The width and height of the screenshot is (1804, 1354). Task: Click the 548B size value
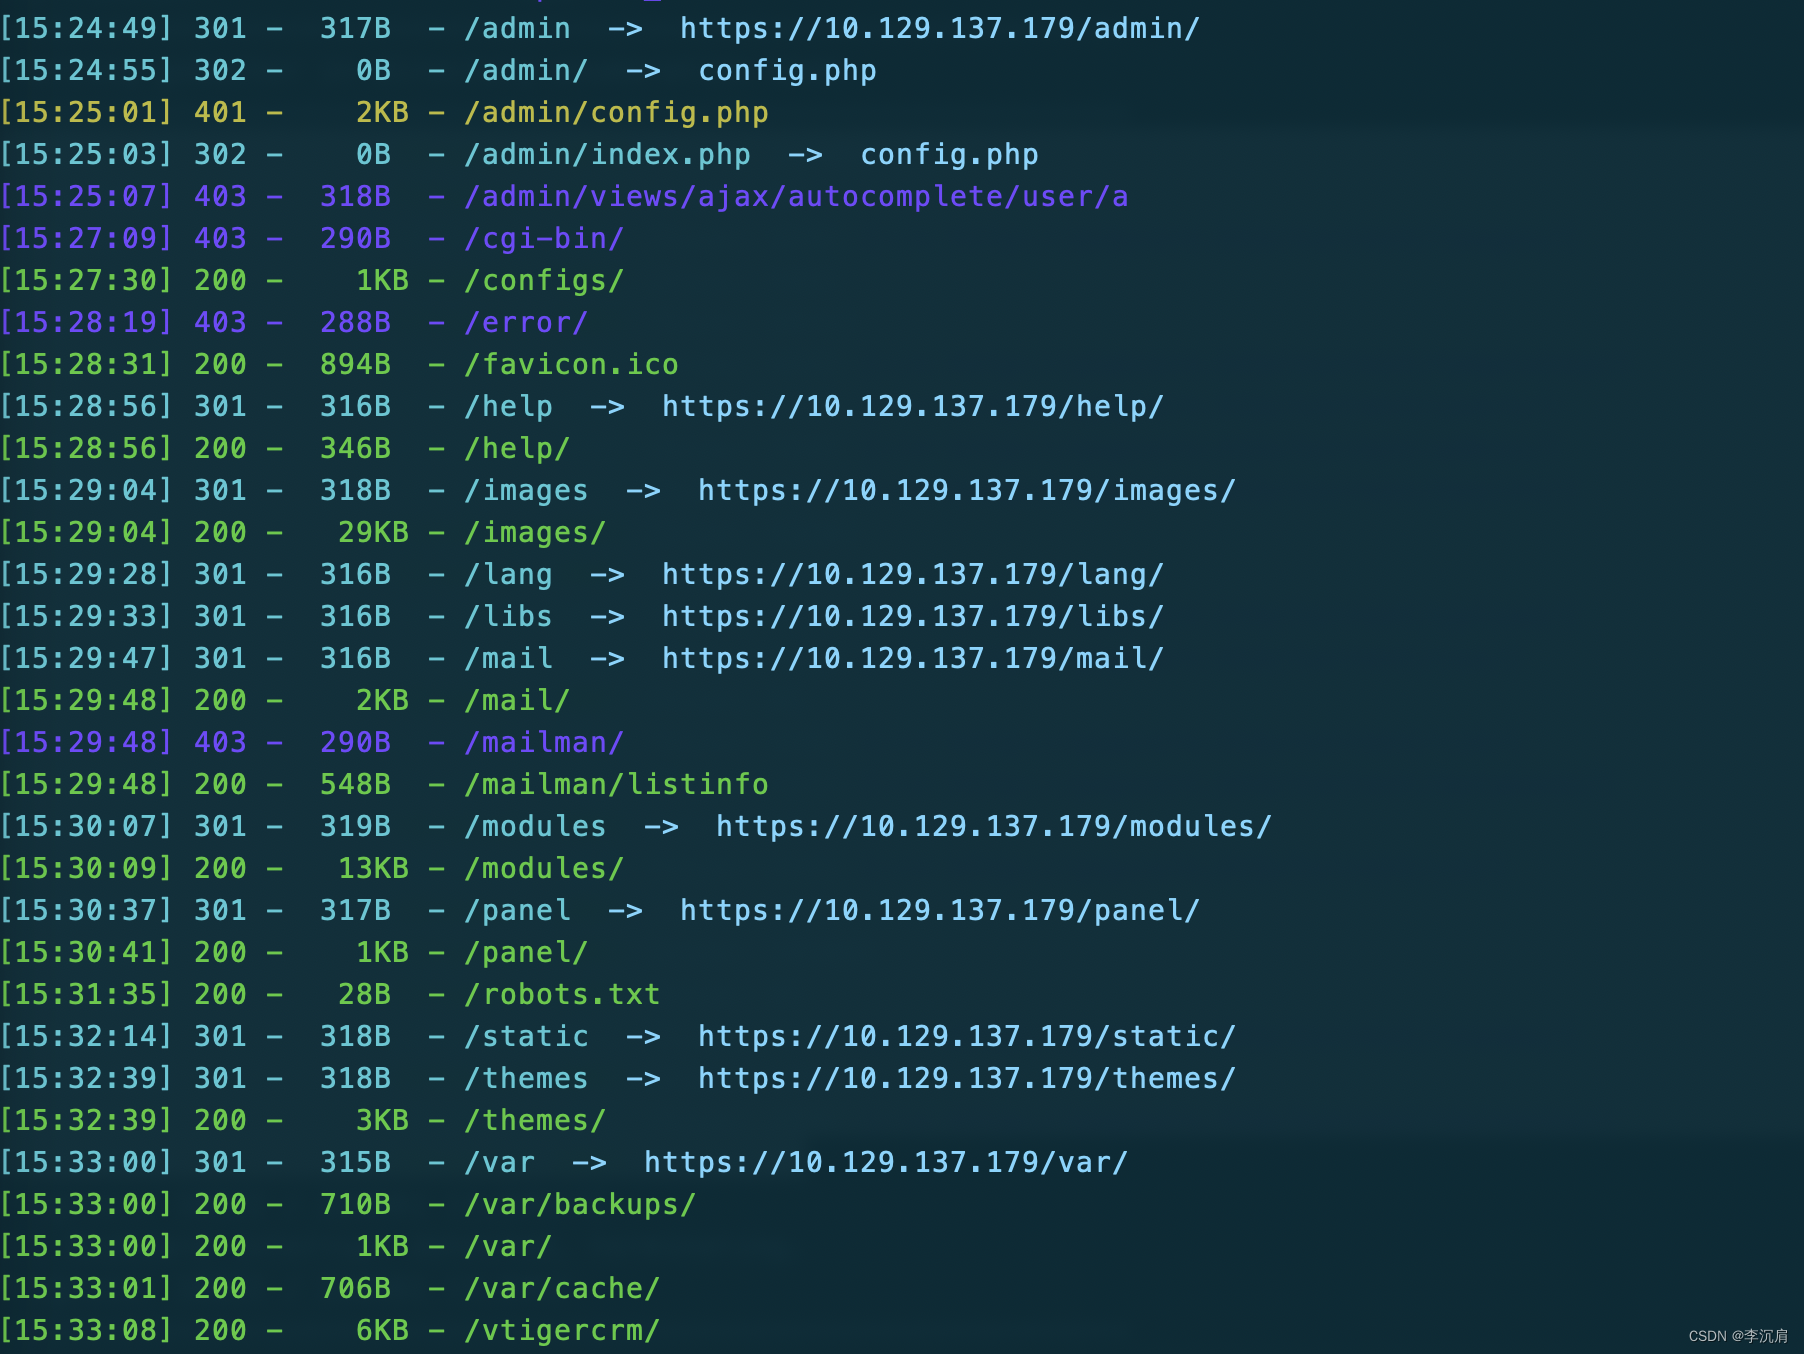pos(355,784)
